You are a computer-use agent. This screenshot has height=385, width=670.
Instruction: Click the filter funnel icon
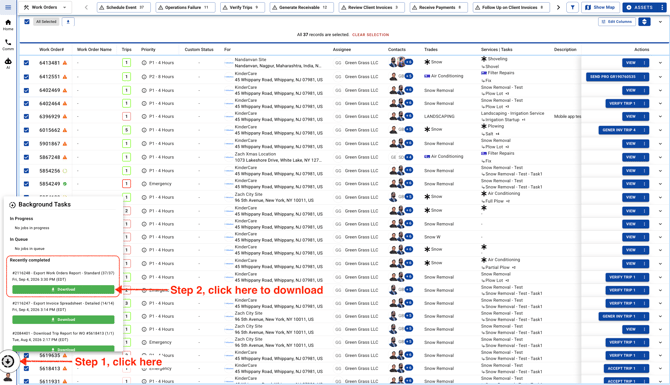point(573,7)
